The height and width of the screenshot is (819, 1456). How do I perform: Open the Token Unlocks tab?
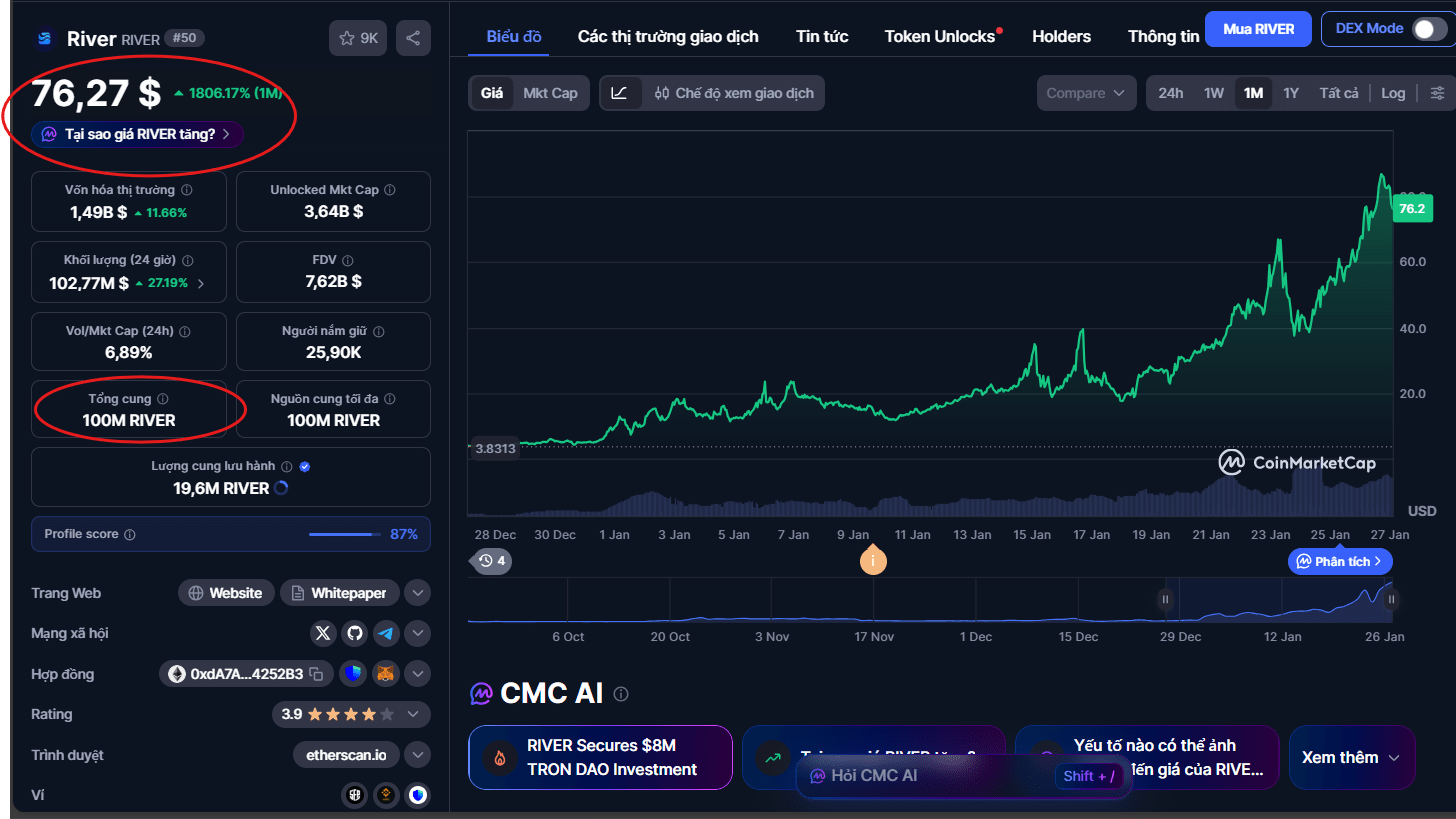pyautogui.click(x=939, y=36)
